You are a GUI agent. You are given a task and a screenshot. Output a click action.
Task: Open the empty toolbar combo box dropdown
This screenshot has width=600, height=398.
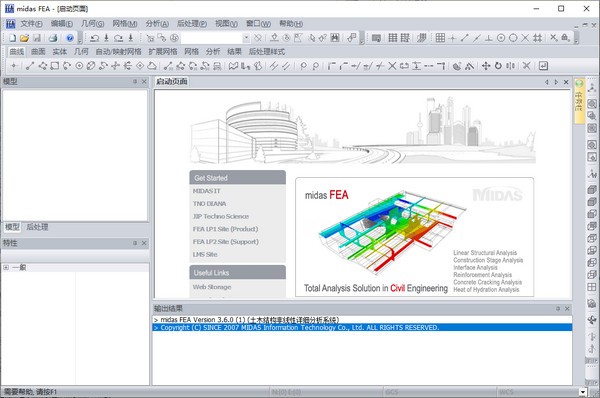[x=246, y=38]
